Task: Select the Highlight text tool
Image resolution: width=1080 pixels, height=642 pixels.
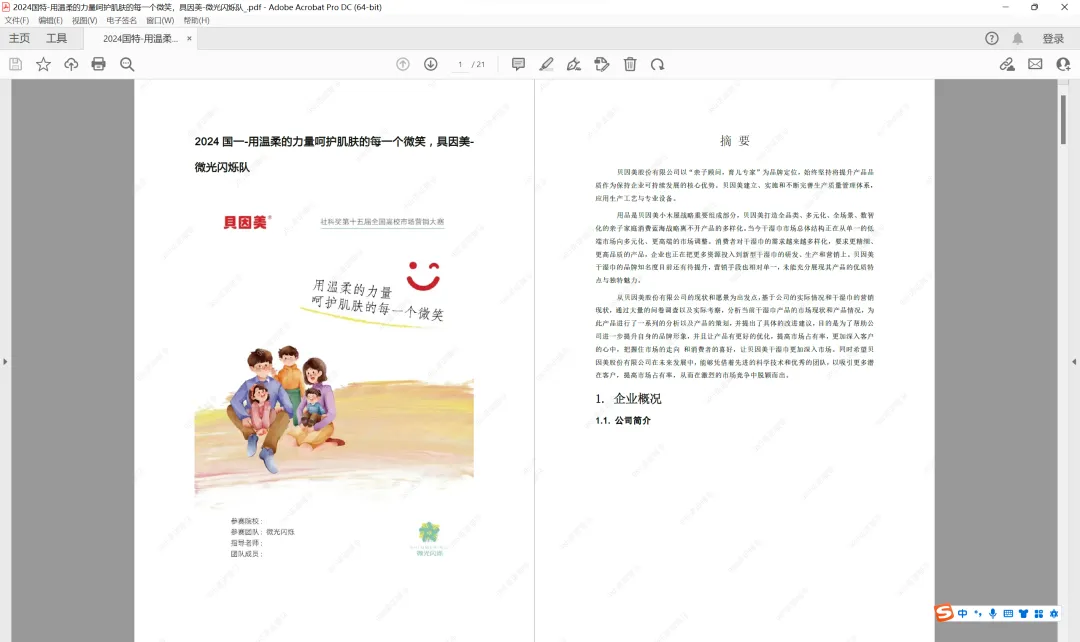Action: (x=546, y=64)
